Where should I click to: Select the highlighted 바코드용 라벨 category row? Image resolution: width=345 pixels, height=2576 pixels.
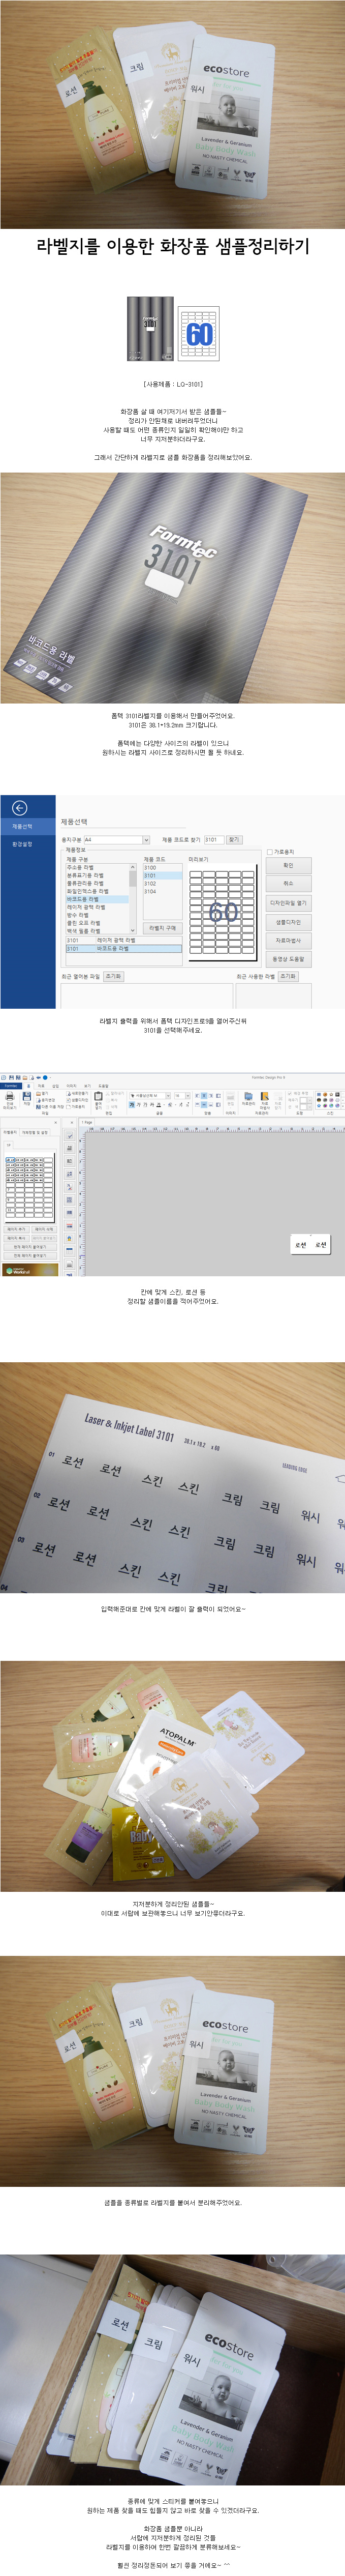pyautogui.click(x=96, y=899)
